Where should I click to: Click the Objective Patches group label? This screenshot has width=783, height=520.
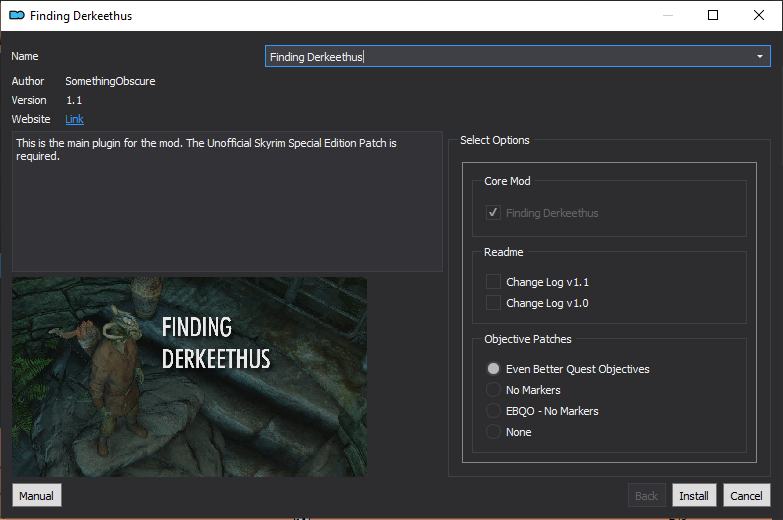pyautogui.click(x=528, y=339)
